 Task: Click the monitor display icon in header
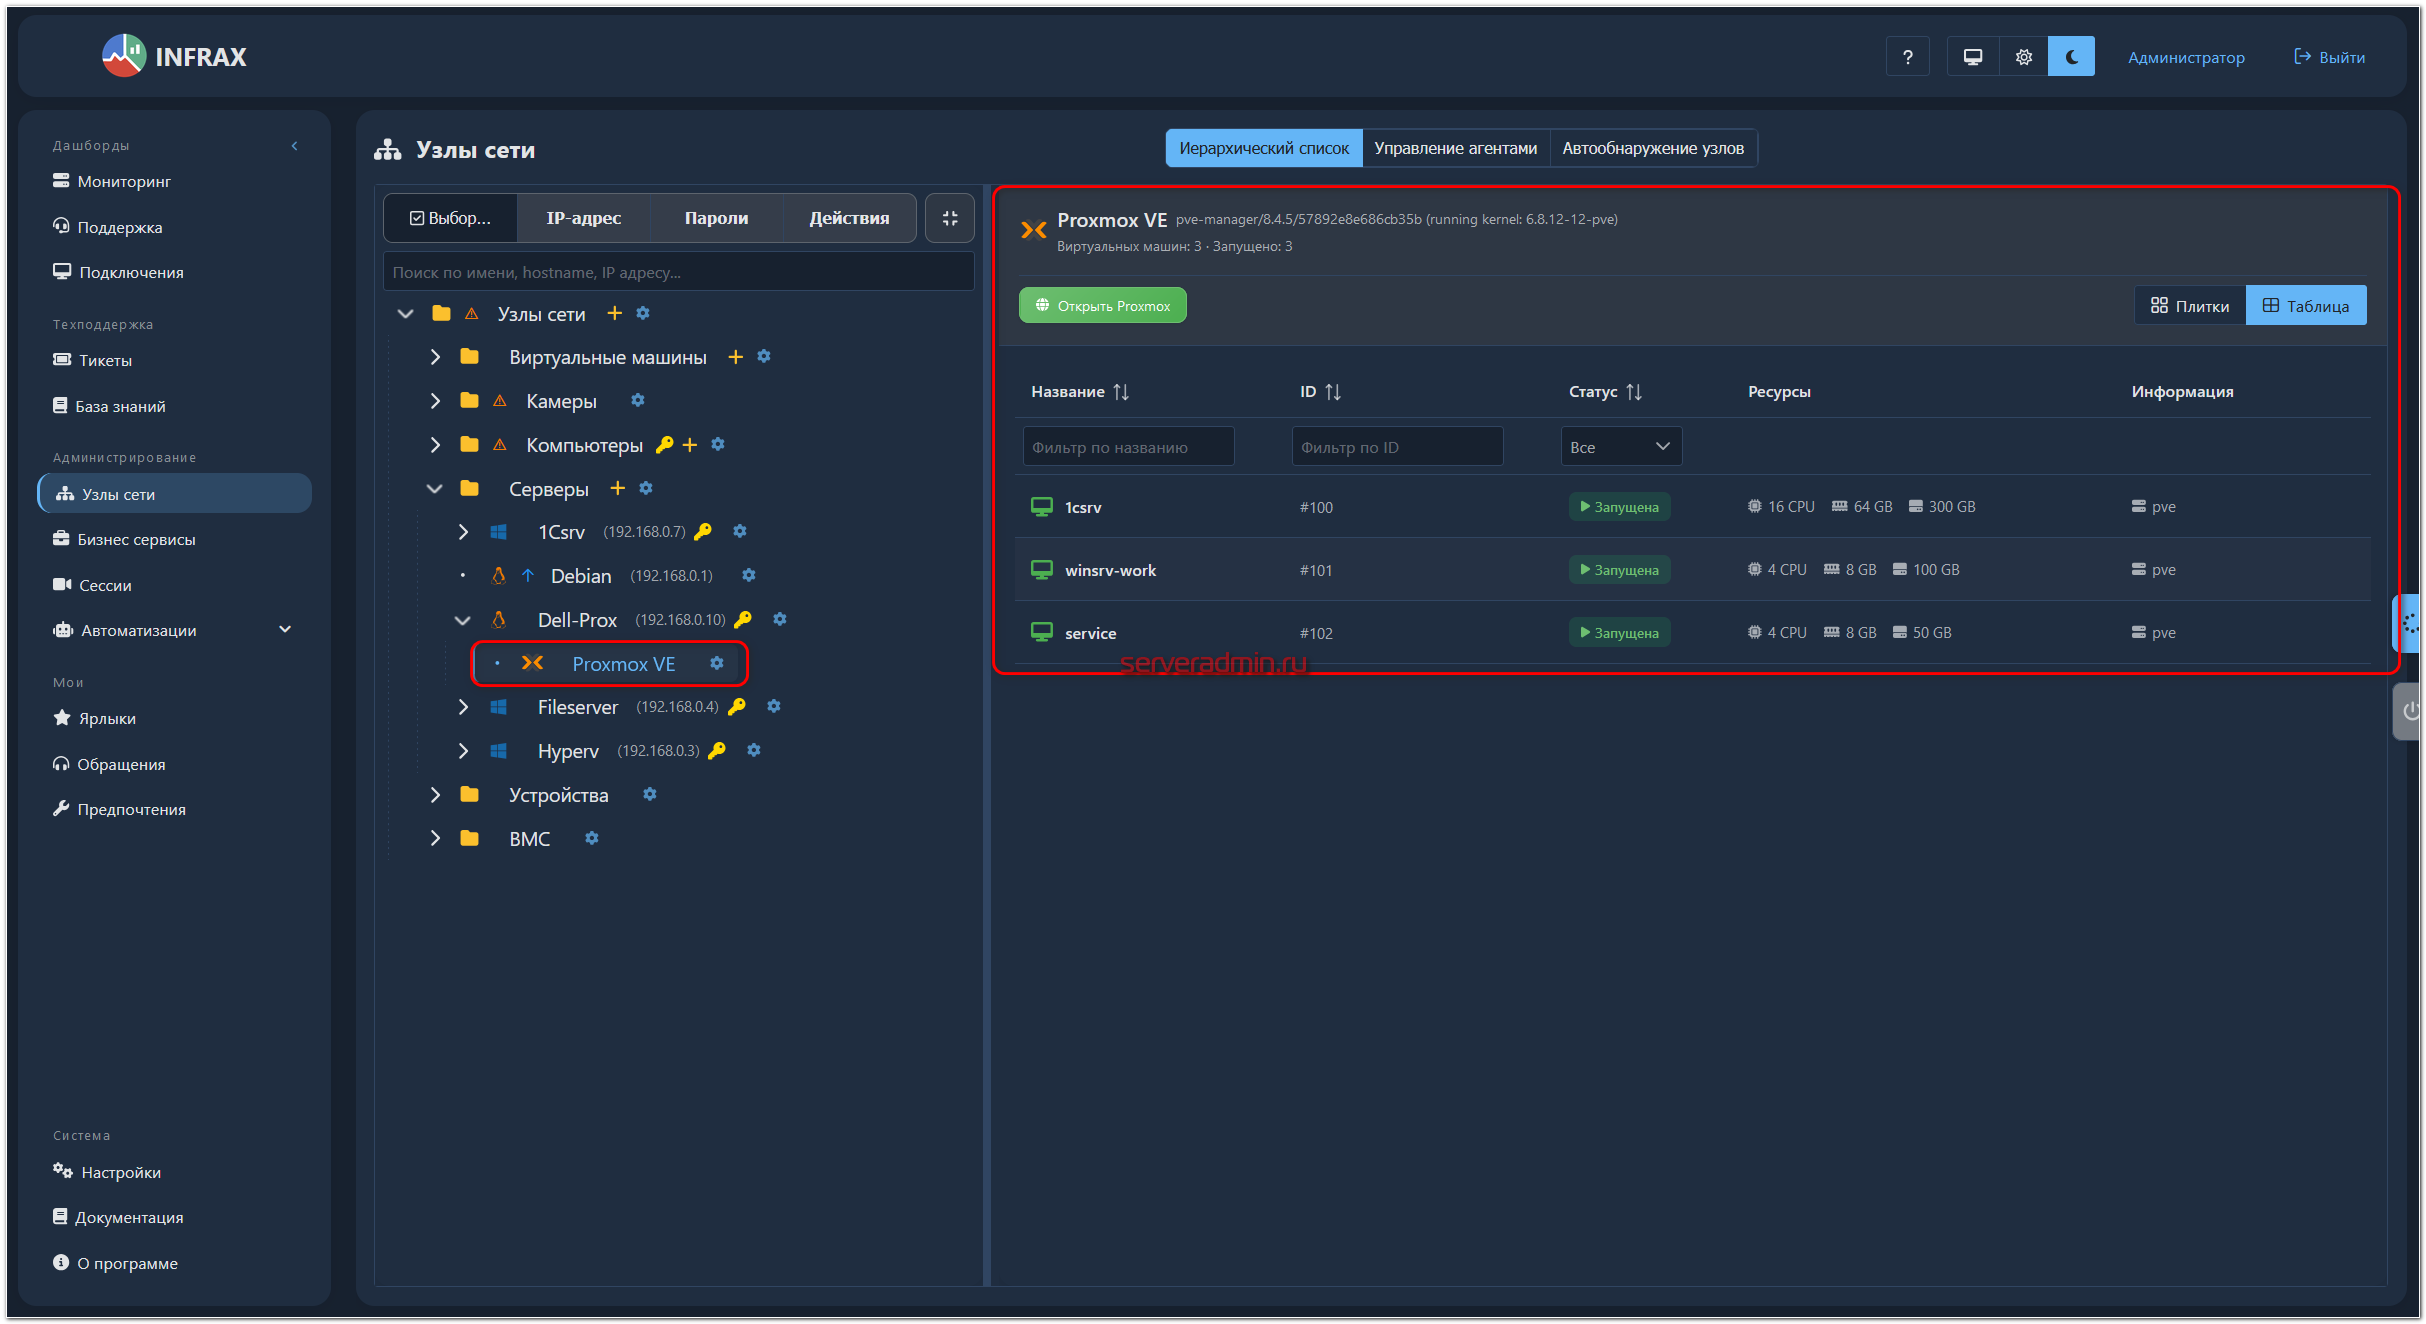click(1972, 57)
